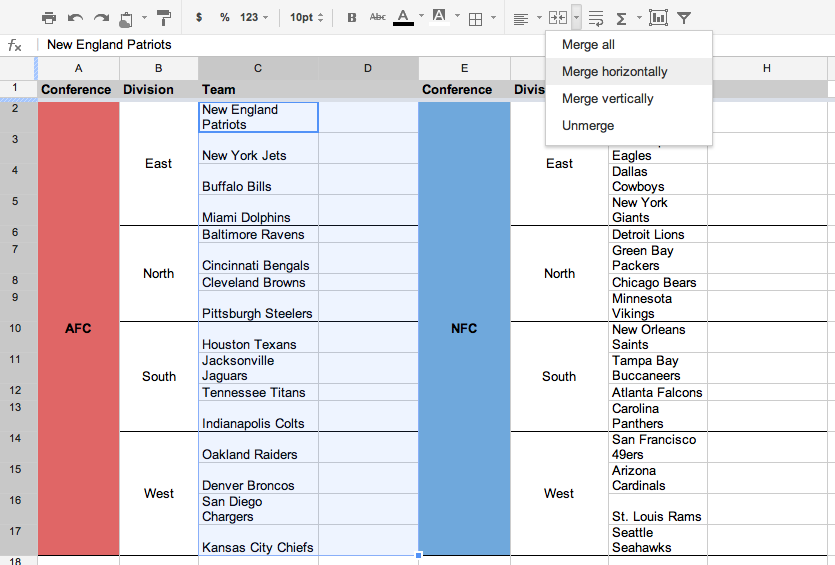The height and width of the screenshot is (565, 835).
Task: Choose Merge horizontally from menu
Action: tap(629, 71)
